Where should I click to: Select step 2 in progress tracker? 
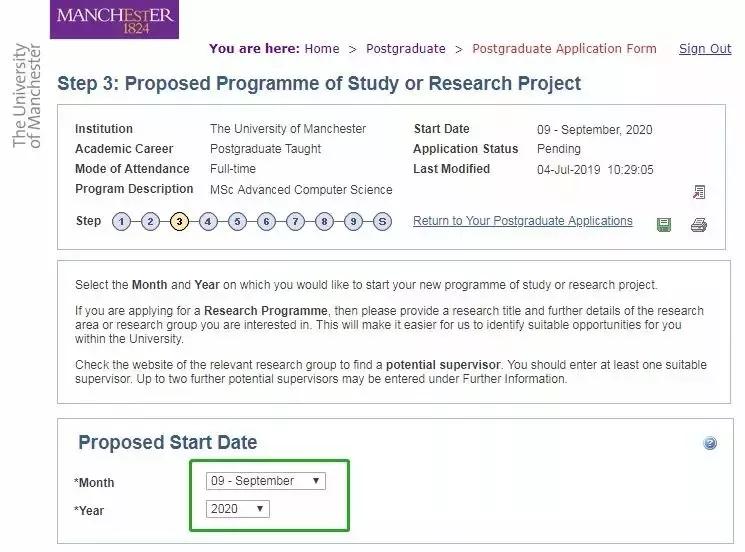pos(150,222)
